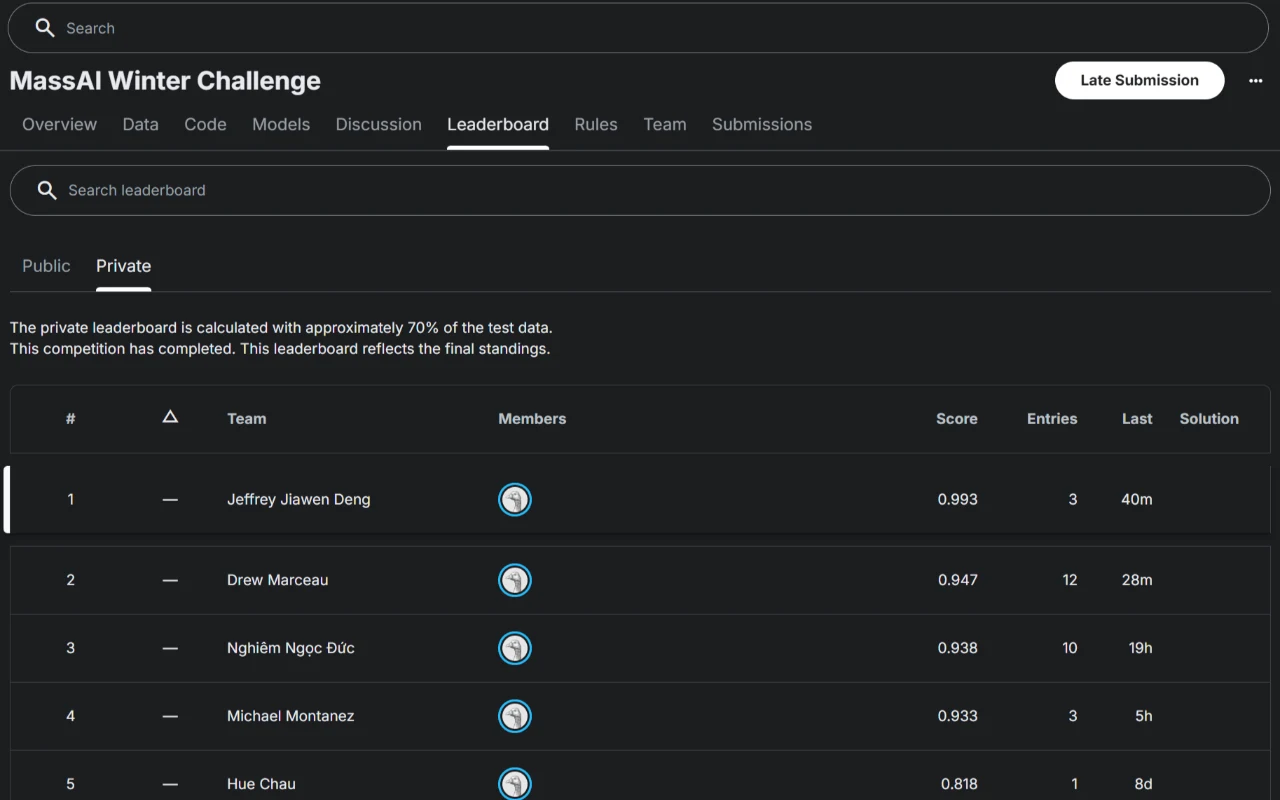The width and height of the screenshot is (1280, 800).
Task: Open team Drew Marceau
Action: pyautogui.click(x=278, y=580)
